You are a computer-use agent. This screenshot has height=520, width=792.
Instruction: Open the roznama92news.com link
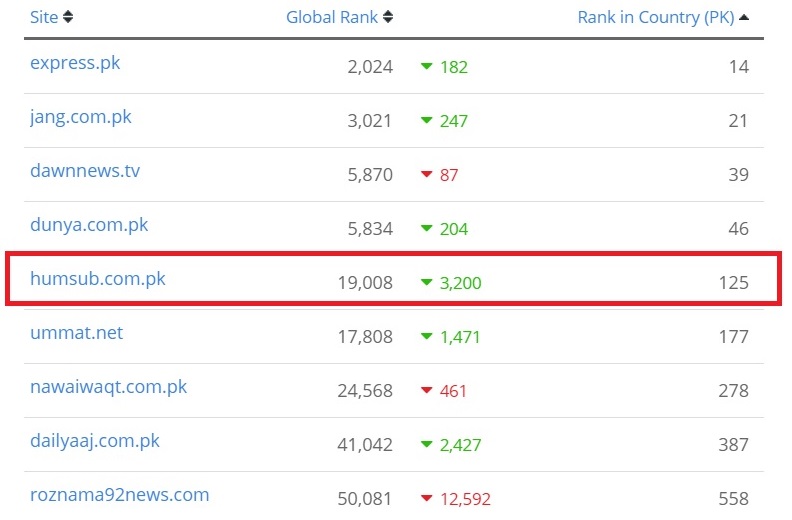point(119,495)
